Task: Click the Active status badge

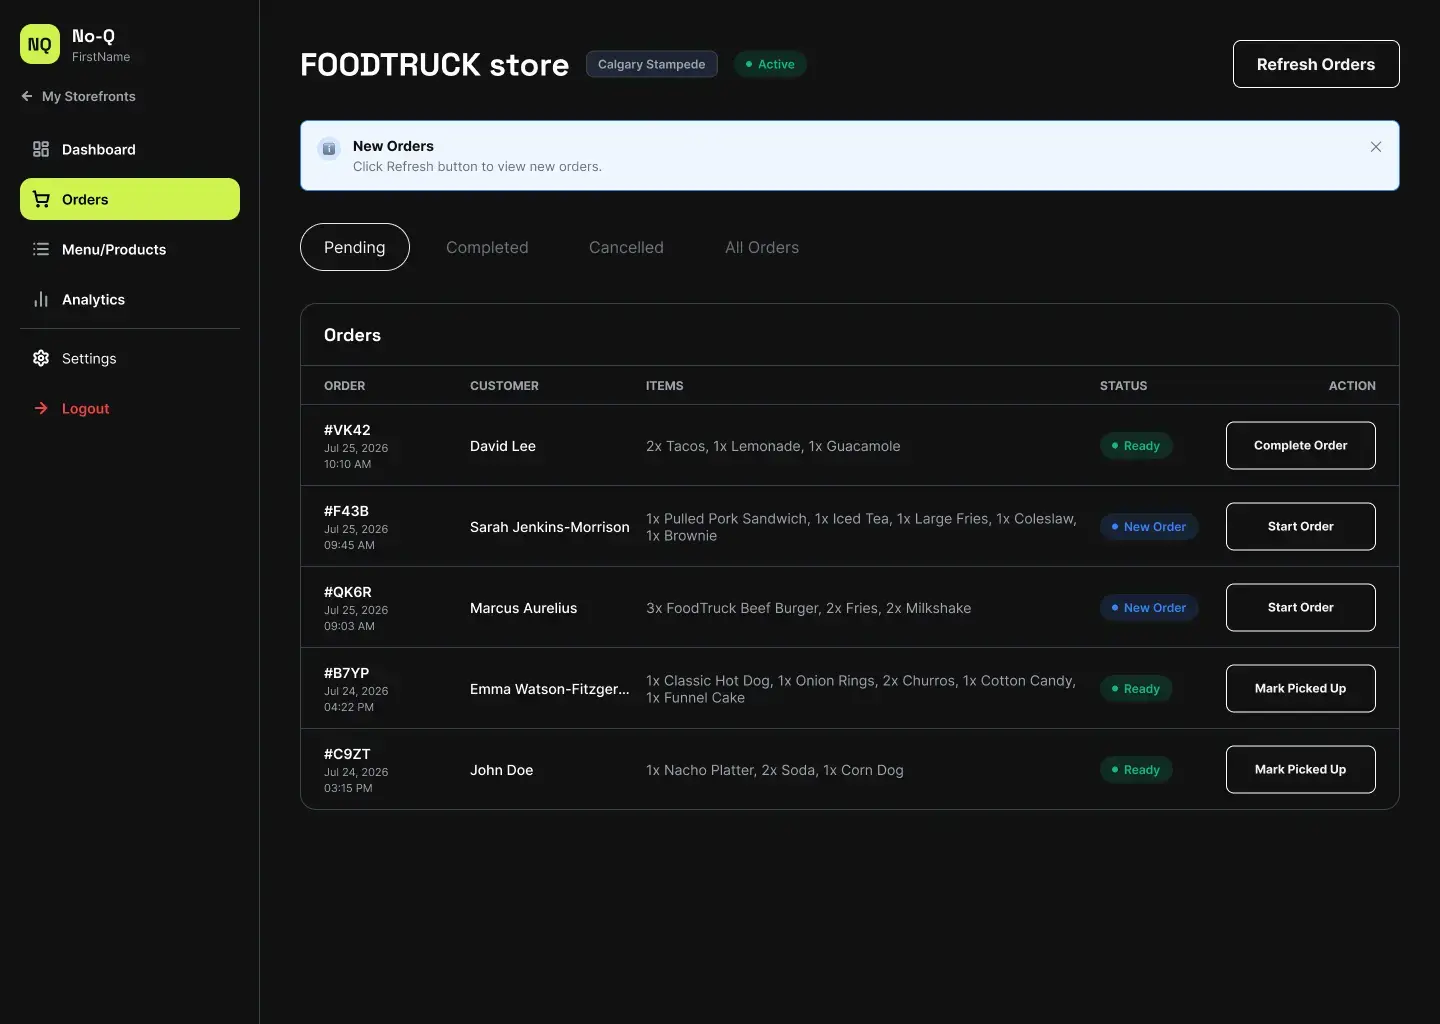Action: 771,64
